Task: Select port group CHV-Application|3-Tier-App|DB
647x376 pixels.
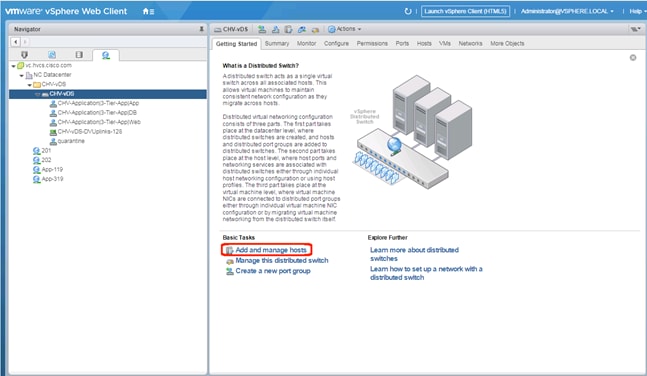Action: click(97, 113)
